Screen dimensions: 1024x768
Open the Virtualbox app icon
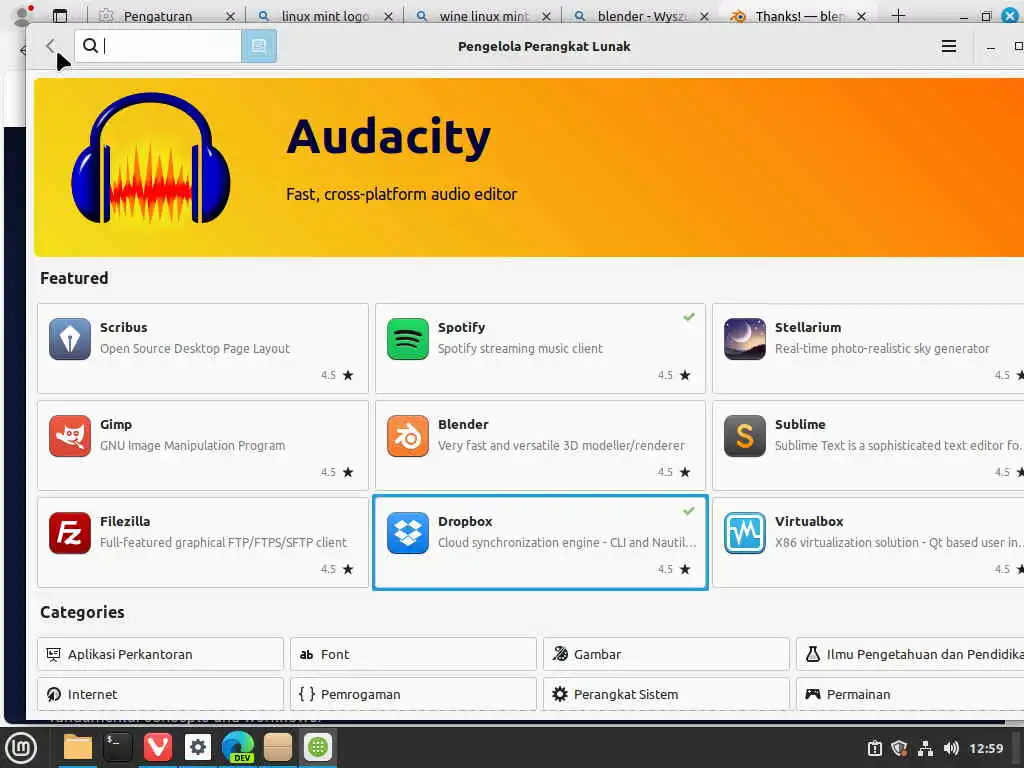click(744, 533)
